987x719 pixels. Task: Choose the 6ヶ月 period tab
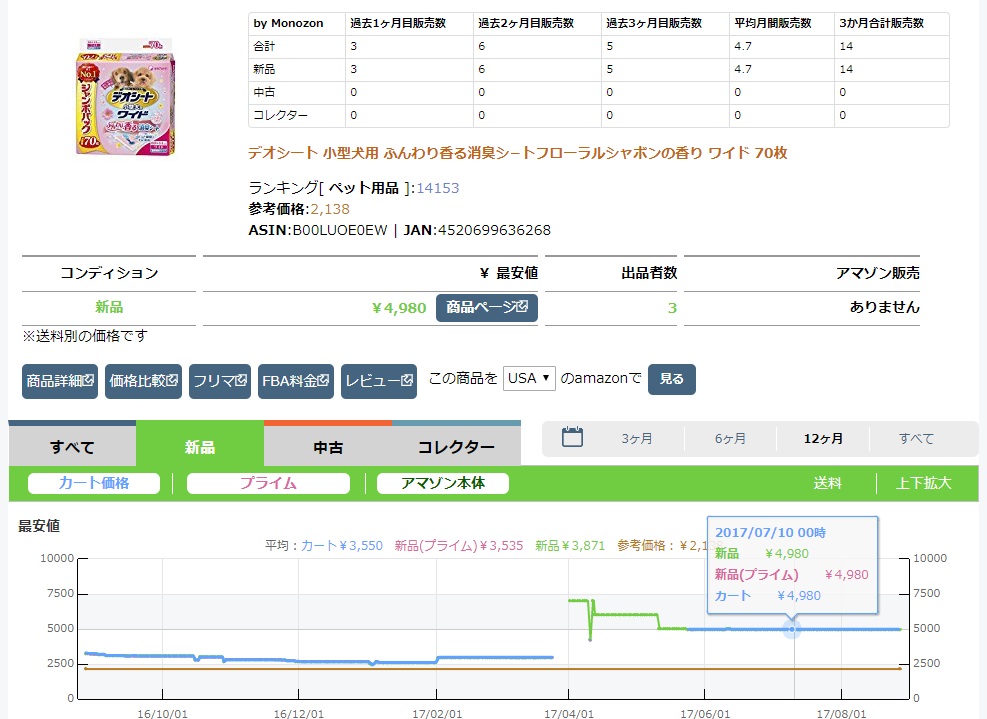[730, 438]
